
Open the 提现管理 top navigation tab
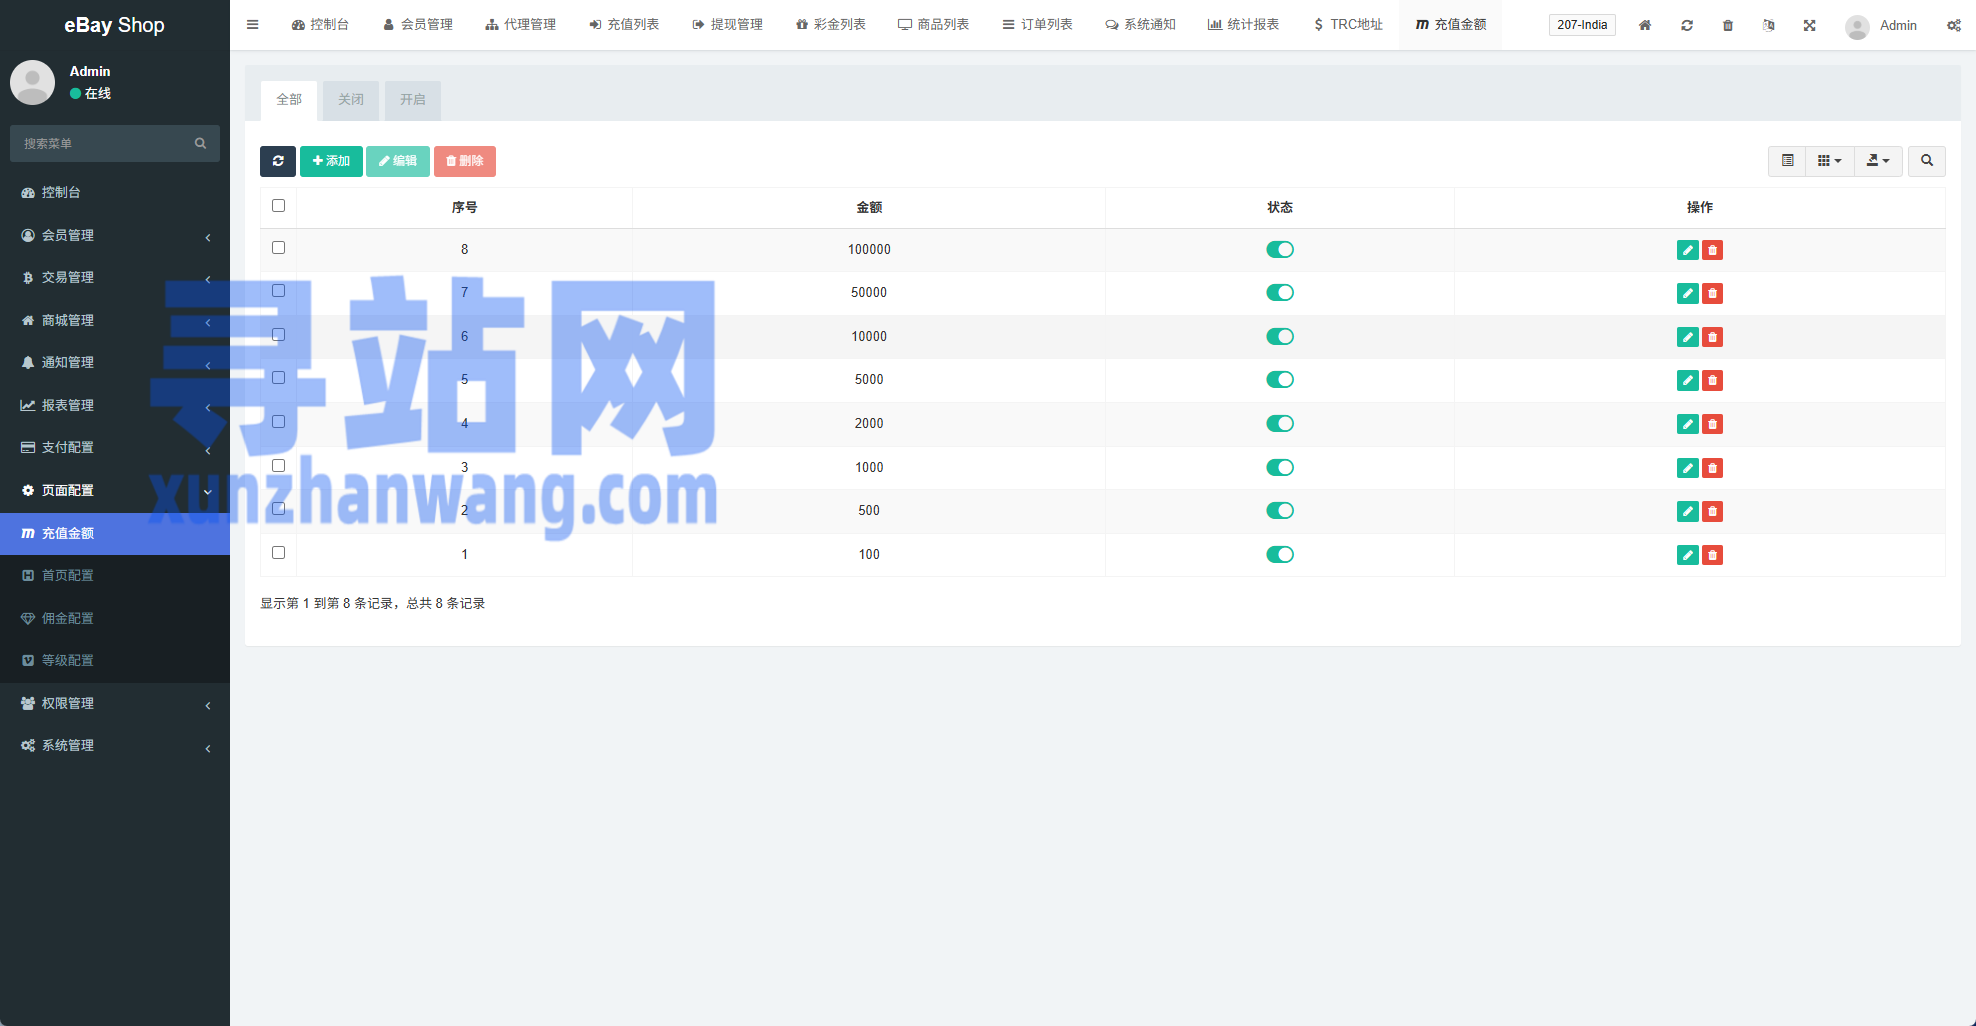(x=727, y=25)
